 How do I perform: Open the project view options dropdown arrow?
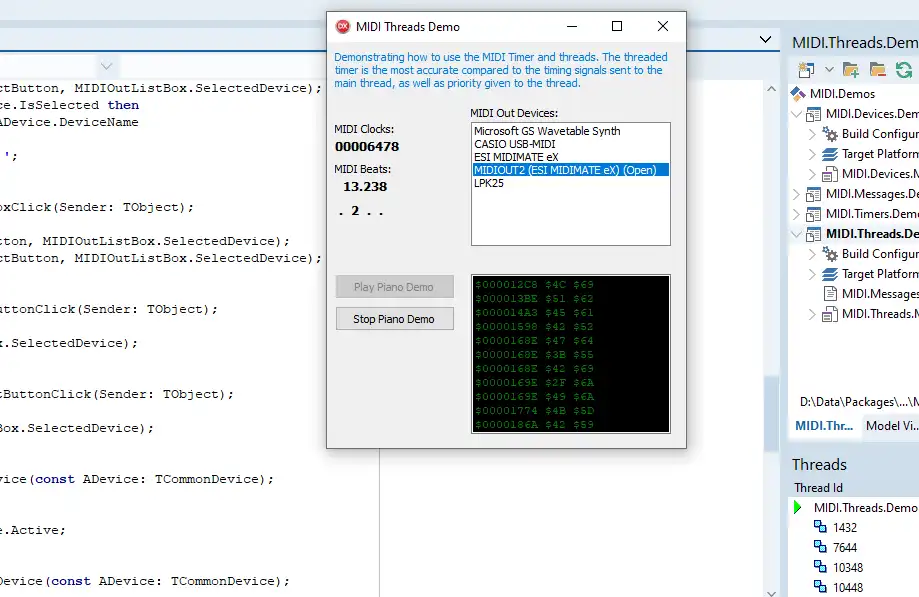pyautogui.click(x=829, y=70)
